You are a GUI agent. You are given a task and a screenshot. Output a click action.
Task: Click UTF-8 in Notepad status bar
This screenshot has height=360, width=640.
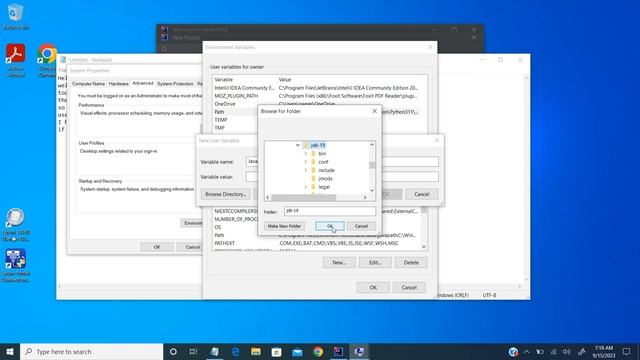489,295
